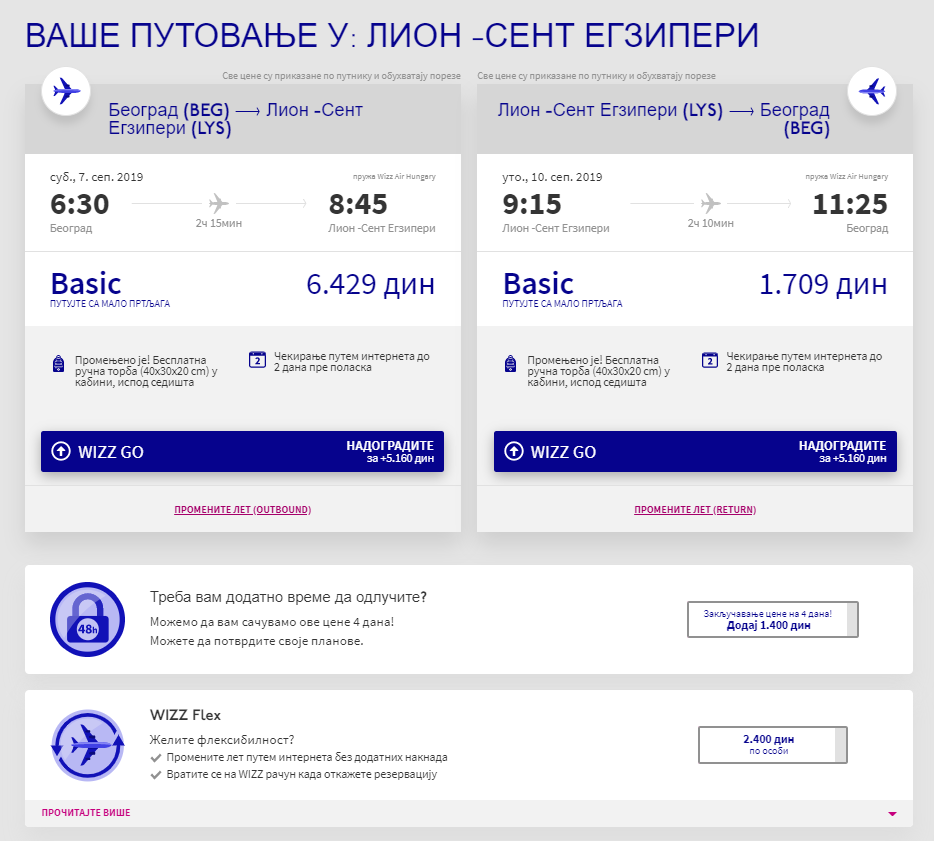Click the upgrade arrow icon on return WIZZ GO
The width and height of the screenshot is (934, 841).
(513, 451)
